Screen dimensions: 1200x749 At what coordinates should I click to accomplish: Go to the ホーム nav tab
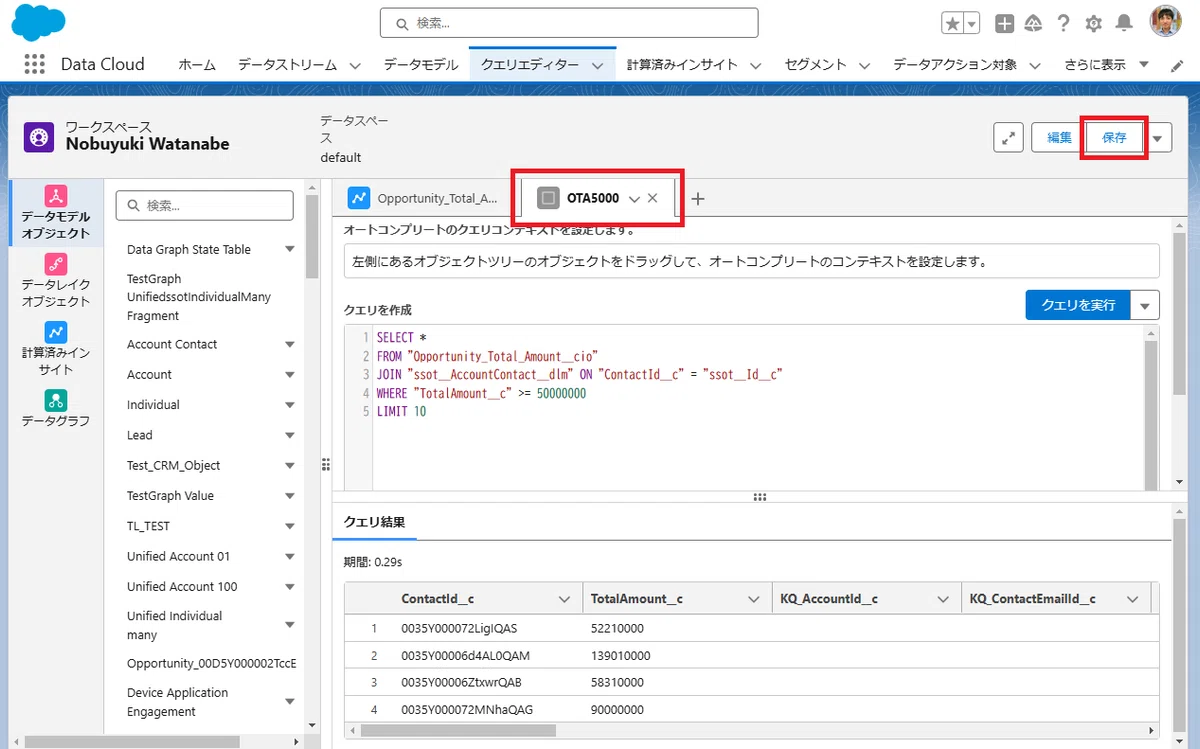coord(197,64)
